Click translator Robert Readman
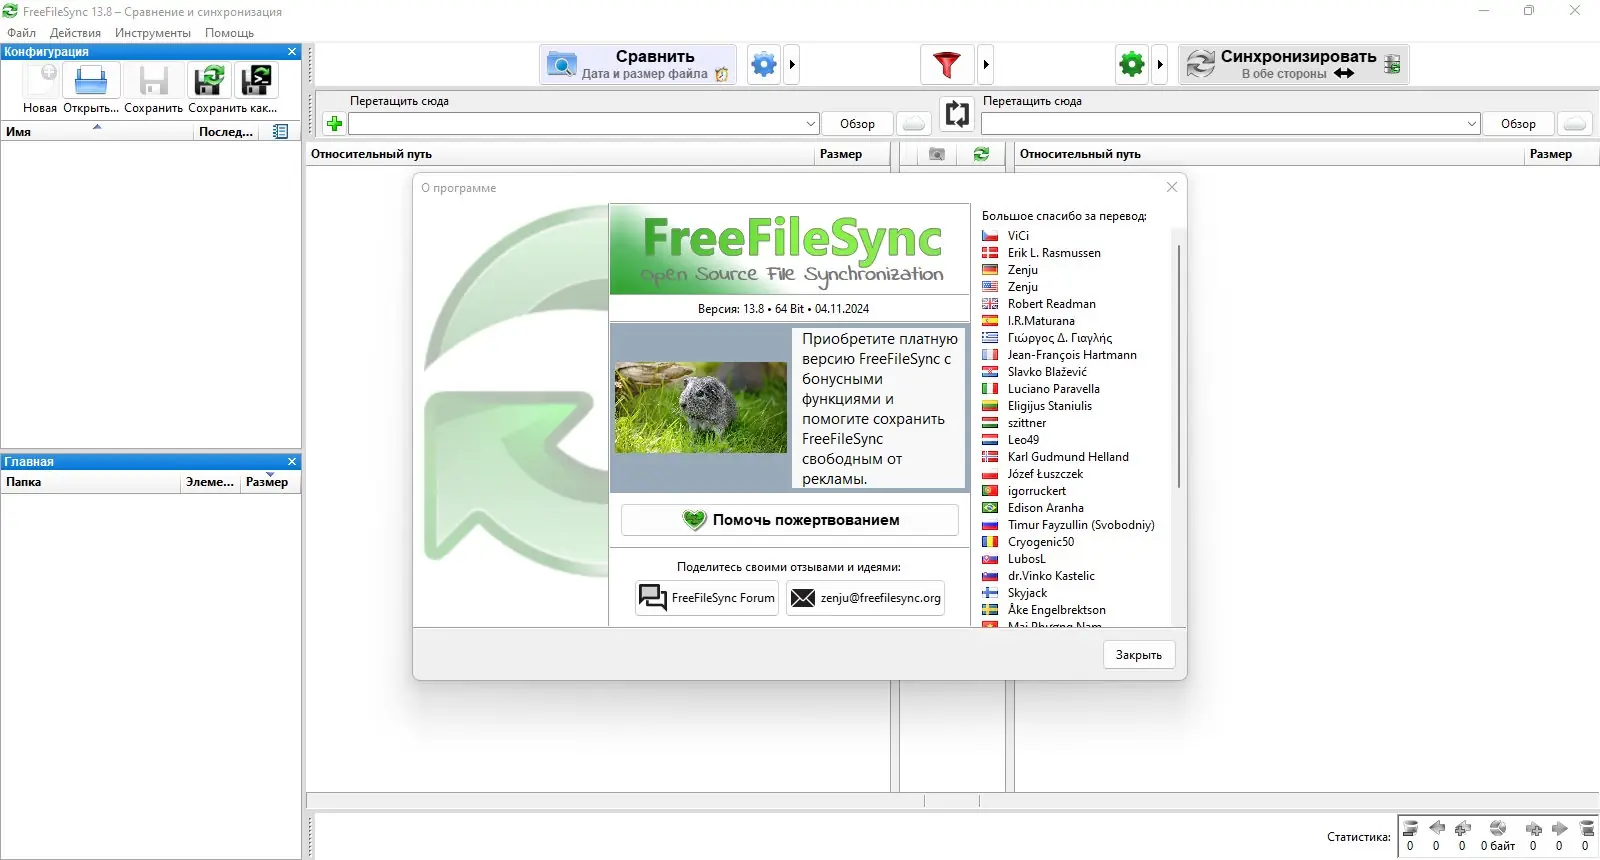The height and width of the screenshot is (860, 1600). pos(1052,304)
